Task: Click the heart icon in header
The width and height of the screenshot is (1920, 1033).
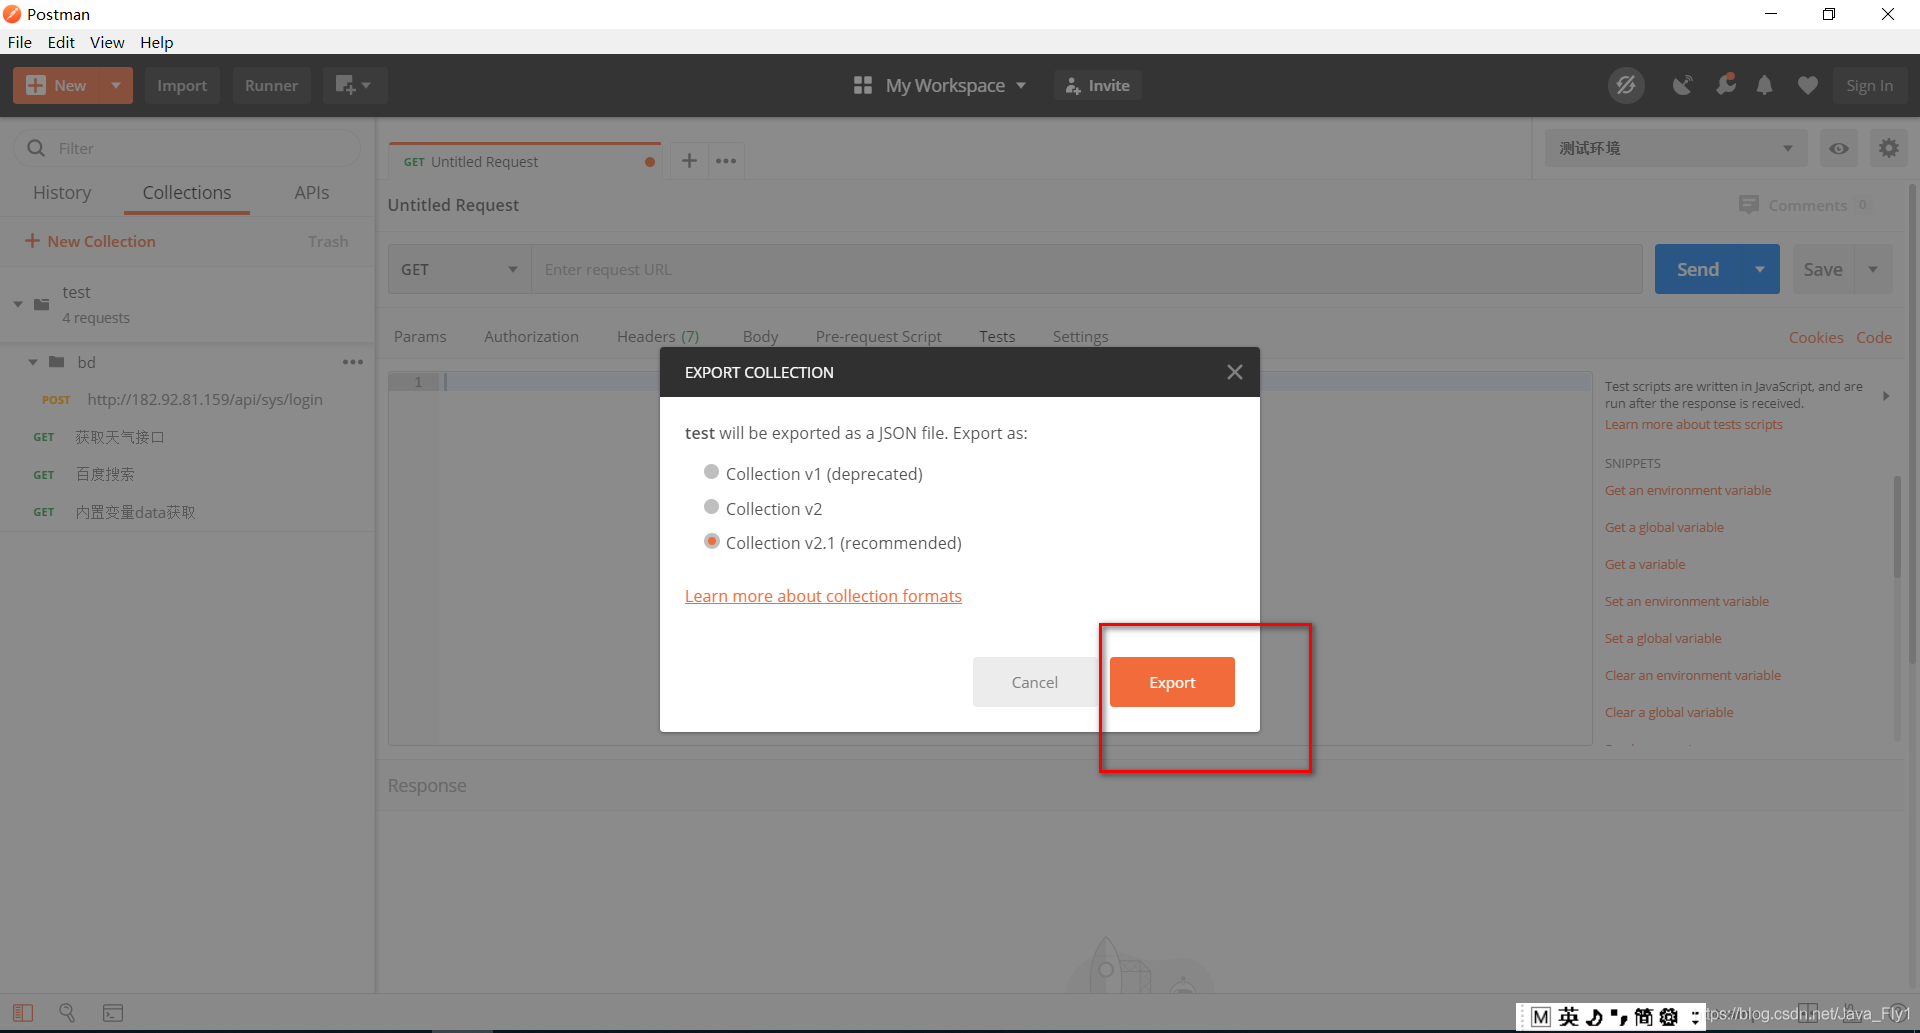Action: pos(1807,86)
